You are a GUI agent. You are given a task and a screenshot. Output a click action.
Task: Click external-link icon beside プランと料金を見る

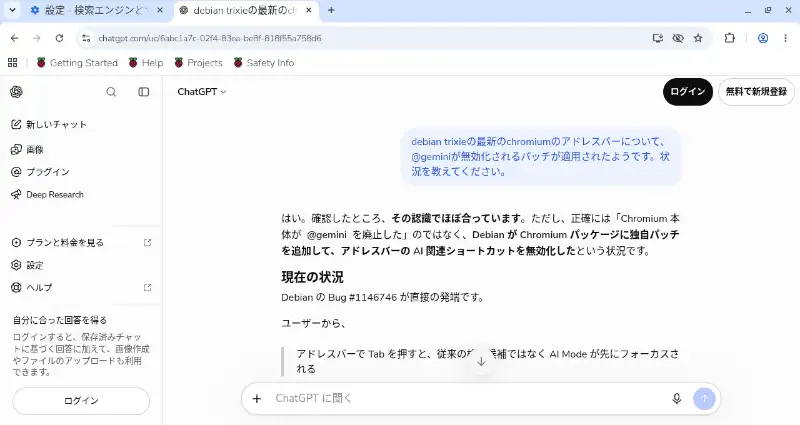click(x=147, y=242)
